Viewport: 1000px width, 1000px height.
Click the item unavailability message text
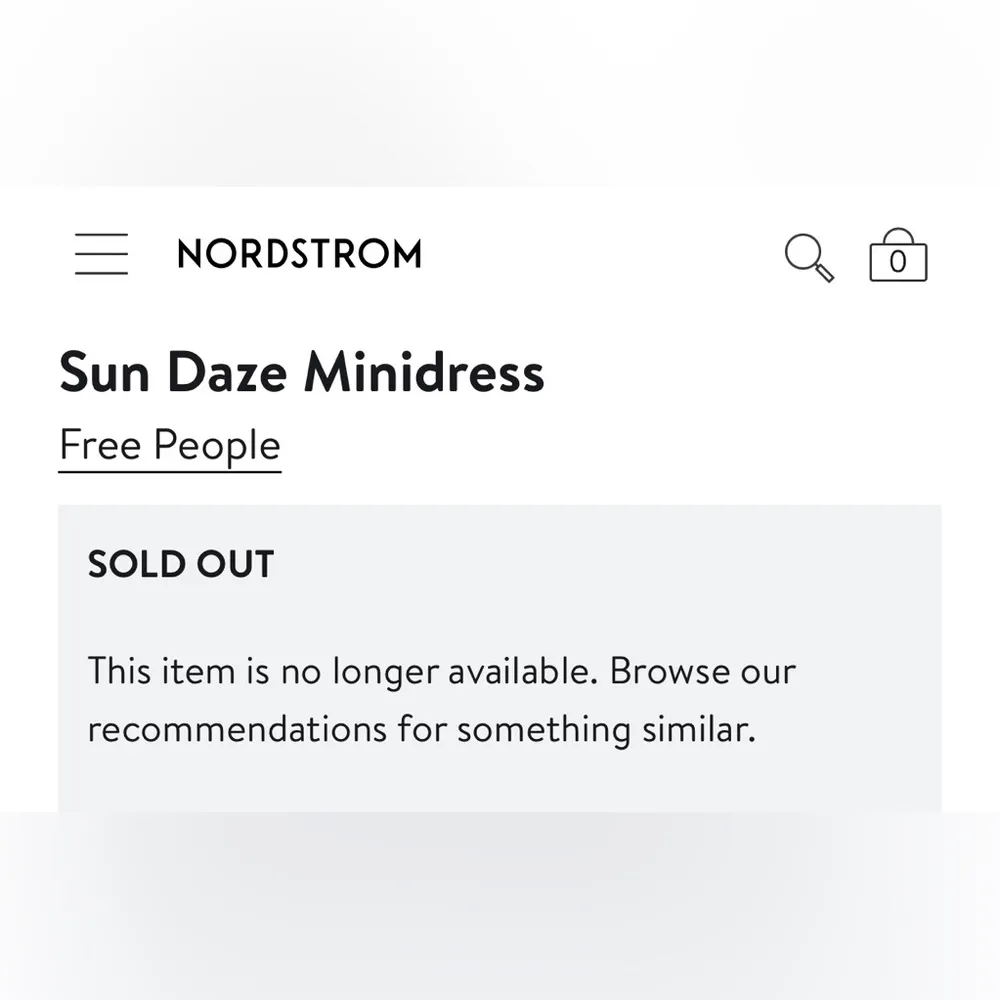(441, 700)
